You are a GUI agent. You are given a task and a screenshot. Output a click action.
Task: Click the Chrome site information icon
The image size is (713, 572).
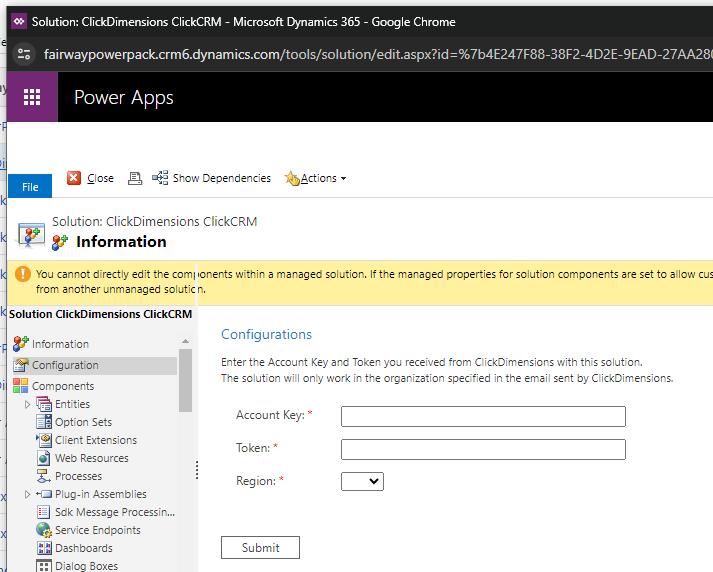(24, 55)
